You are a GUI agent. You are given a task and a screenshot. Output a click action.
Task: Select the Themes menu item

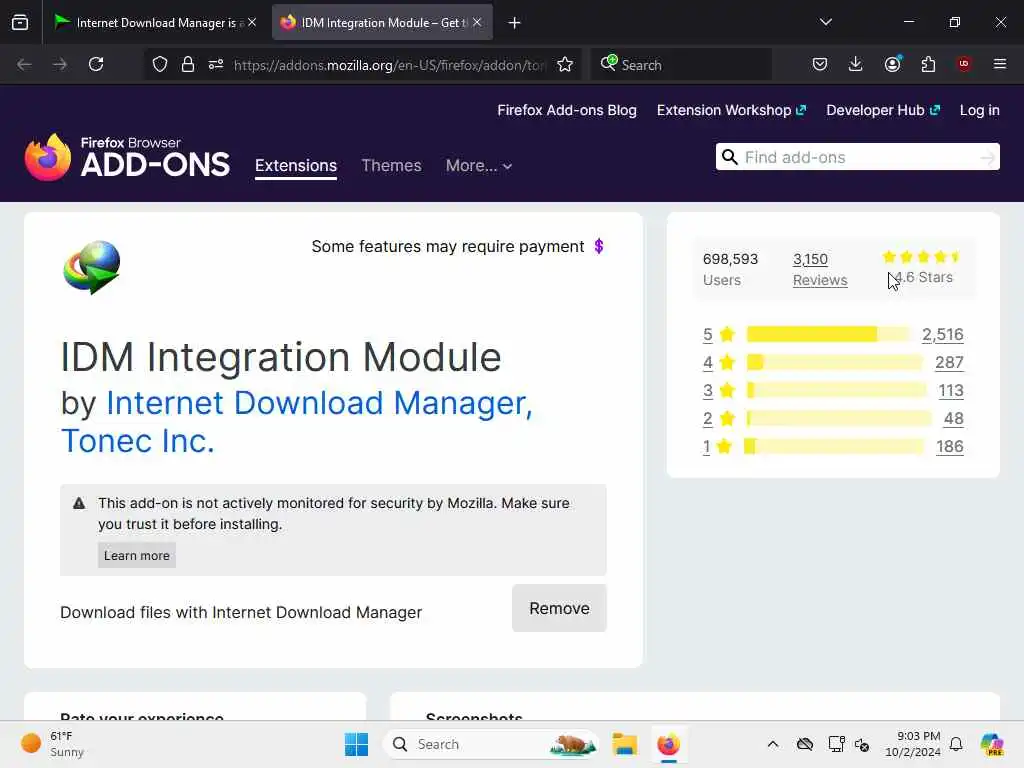(391, 166)
